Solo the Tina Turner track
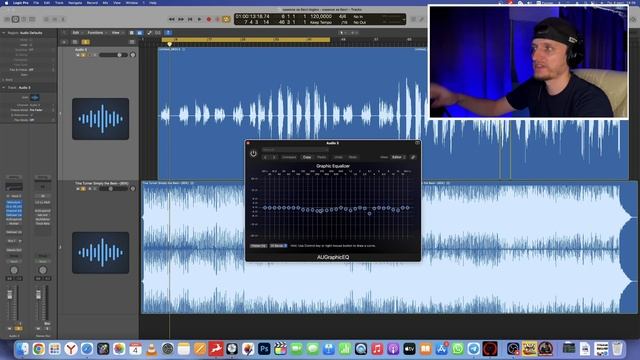 (x=83, y=189)
